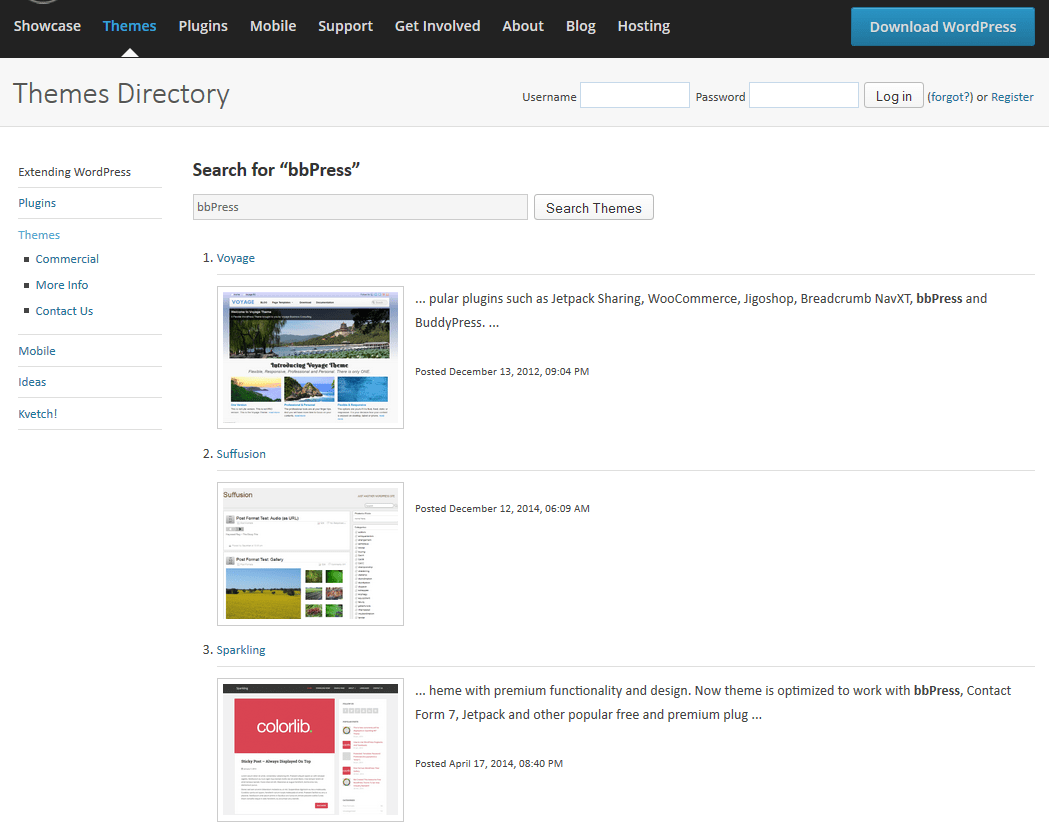Image resolution: width=1049 pixels, height=829 pixels.
Task: Select Commercial in the sidebar
Action: 67,259
